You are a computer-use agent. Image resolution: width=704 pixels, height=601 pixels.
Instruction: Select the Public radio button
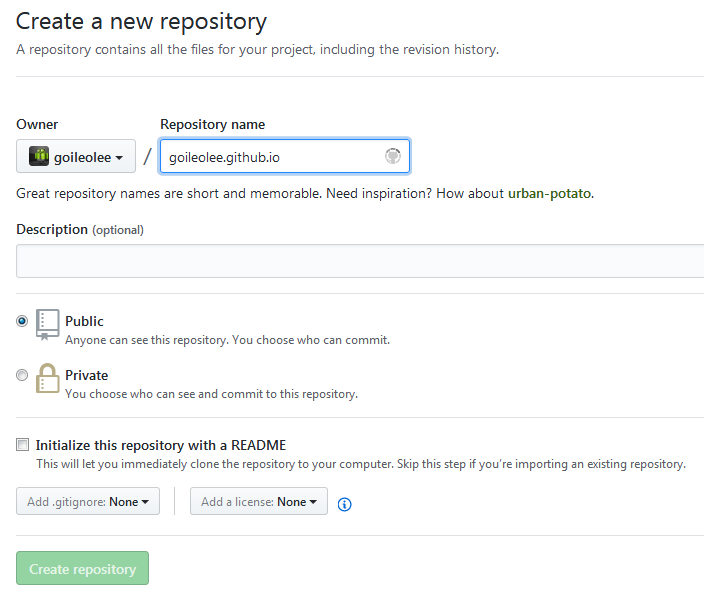click(22, 321)
